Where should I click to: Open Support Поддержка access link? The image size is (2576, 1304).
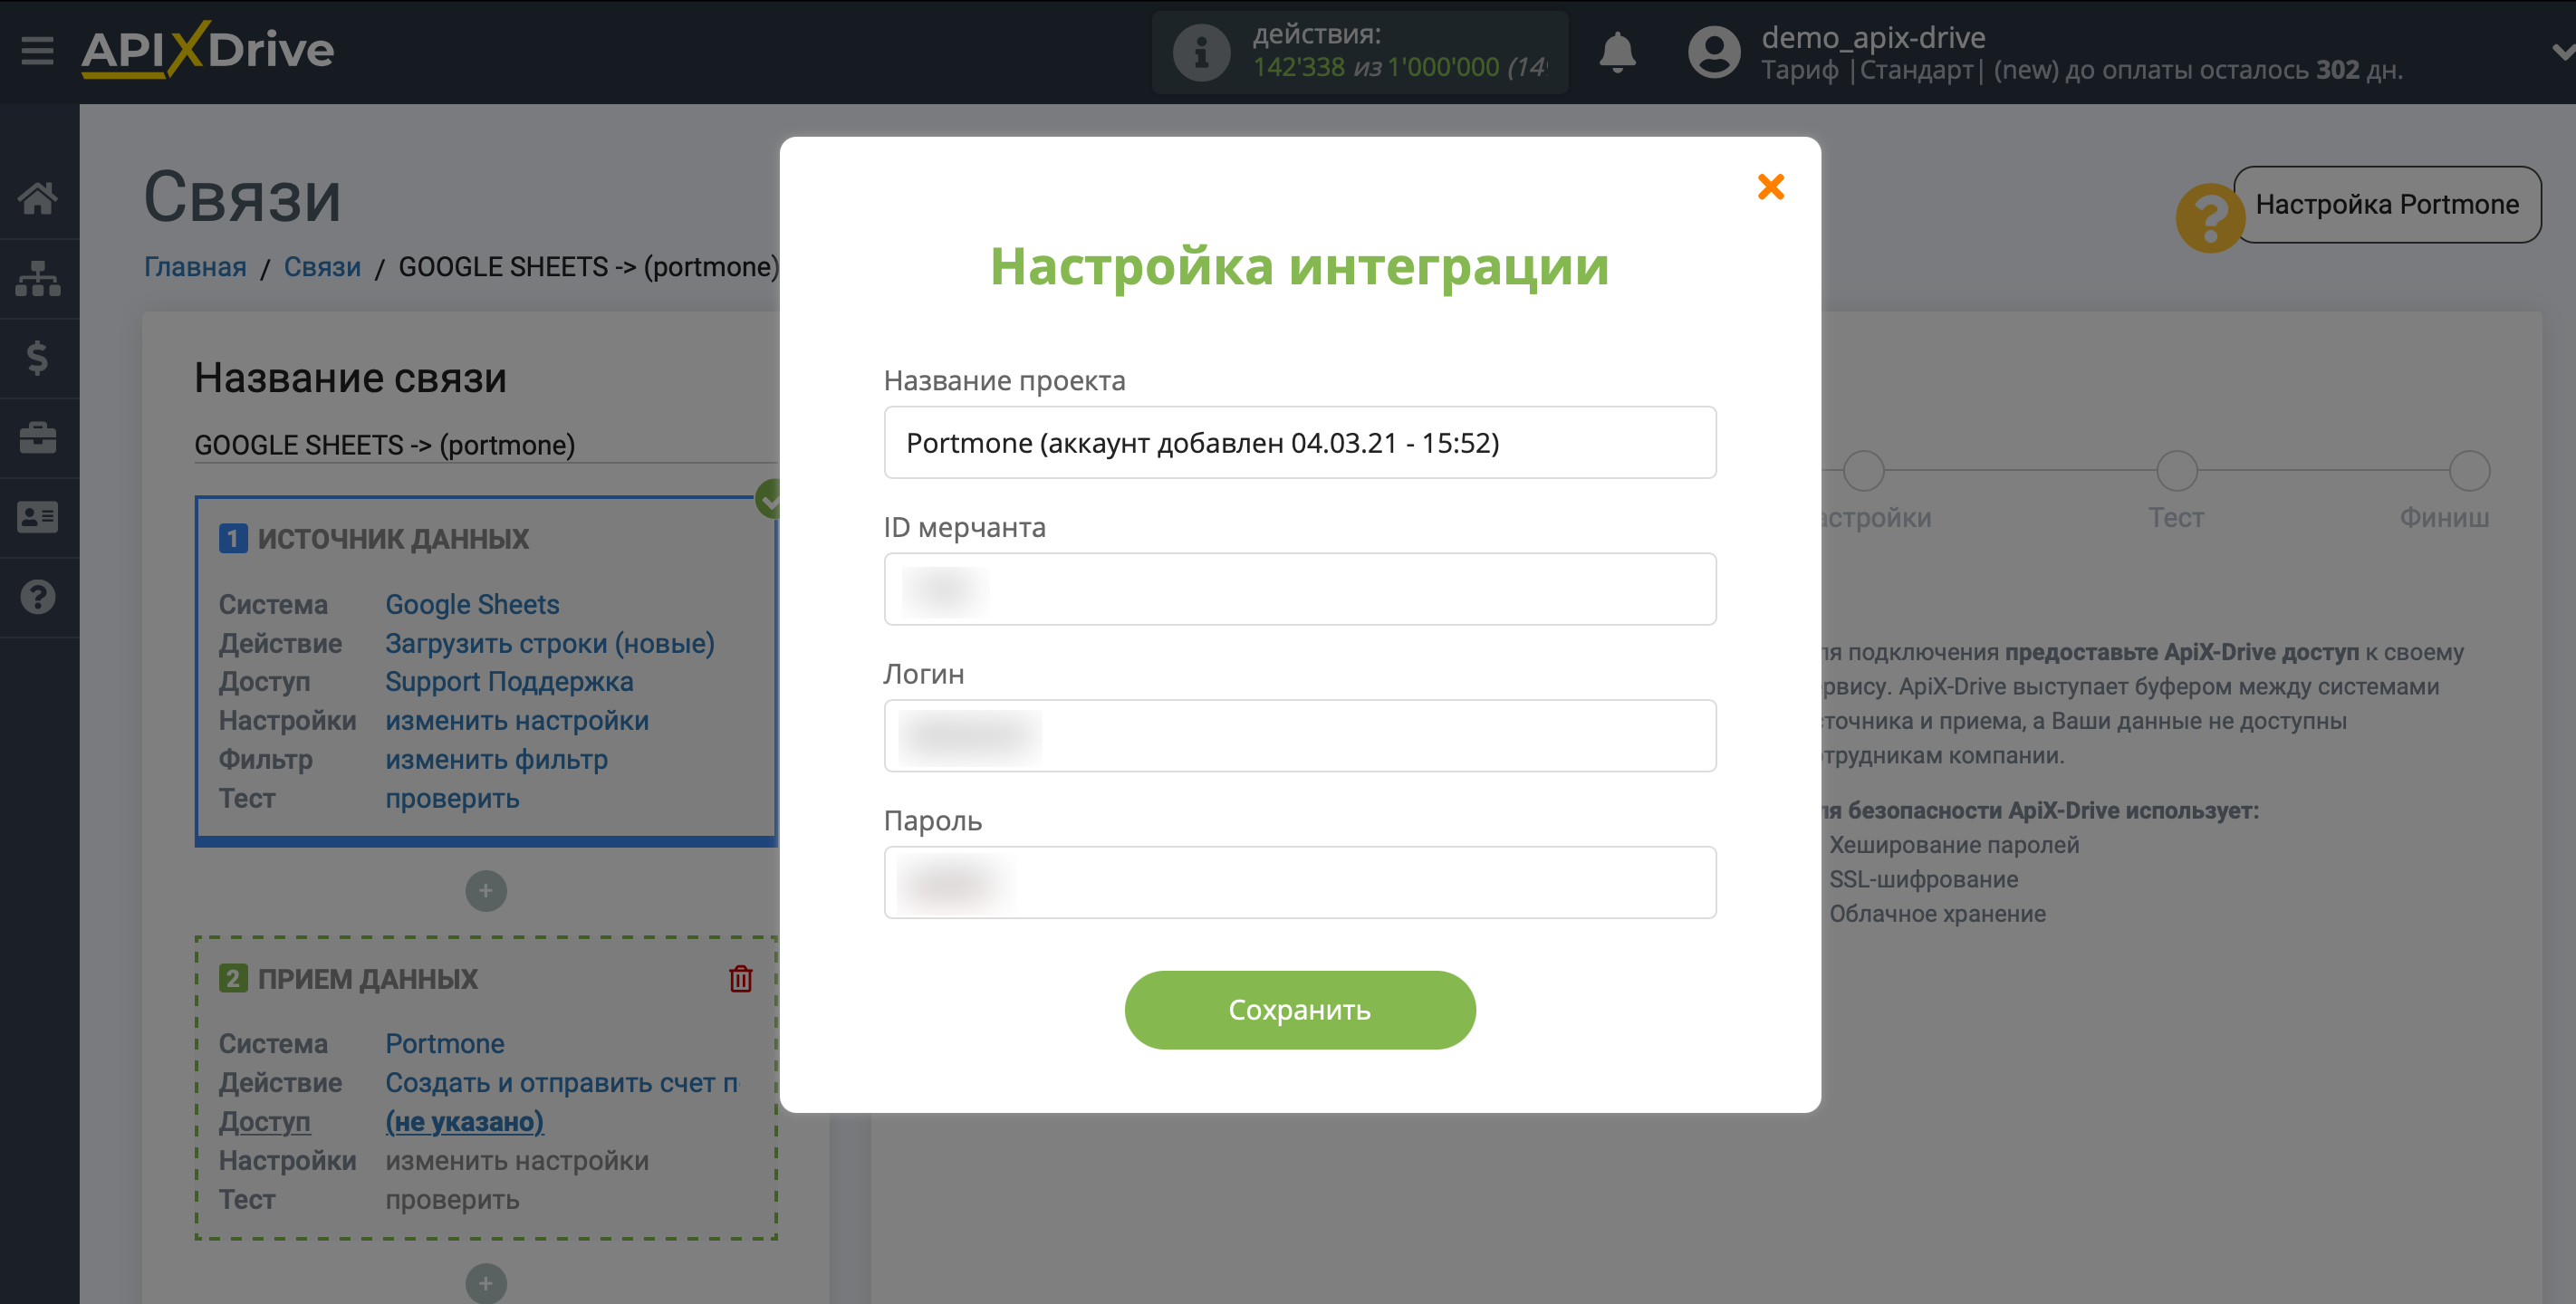[x=509, y=681]
